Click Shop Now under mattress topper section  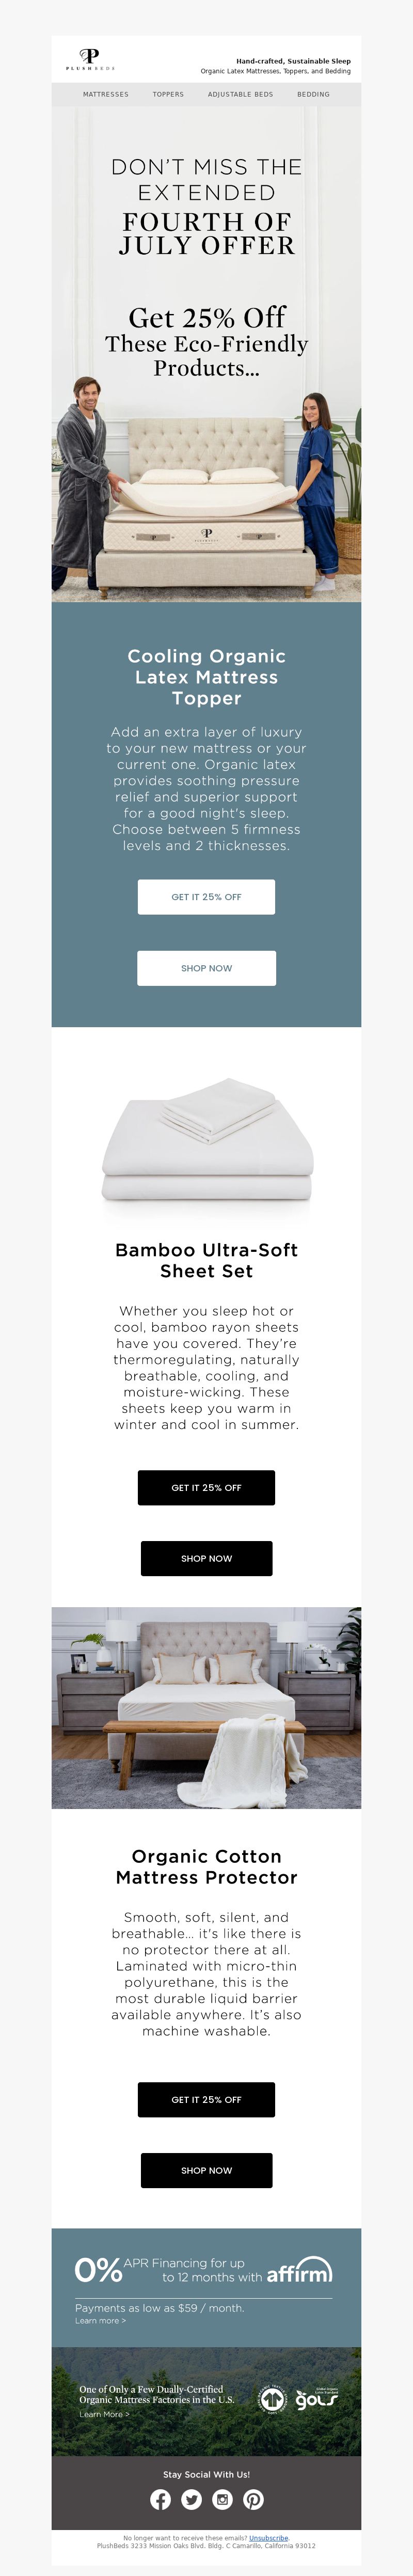[206, 968]
